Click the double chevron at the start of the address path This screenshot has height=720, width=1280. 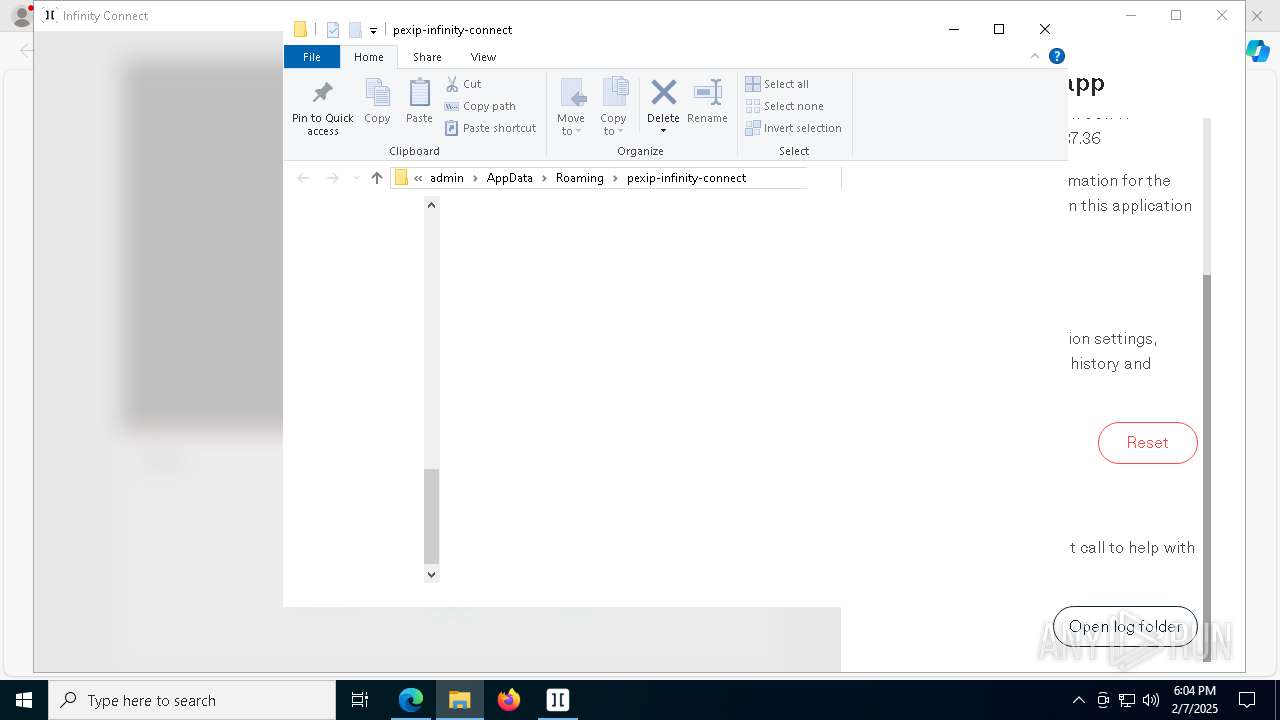click(x=418, y=178)
